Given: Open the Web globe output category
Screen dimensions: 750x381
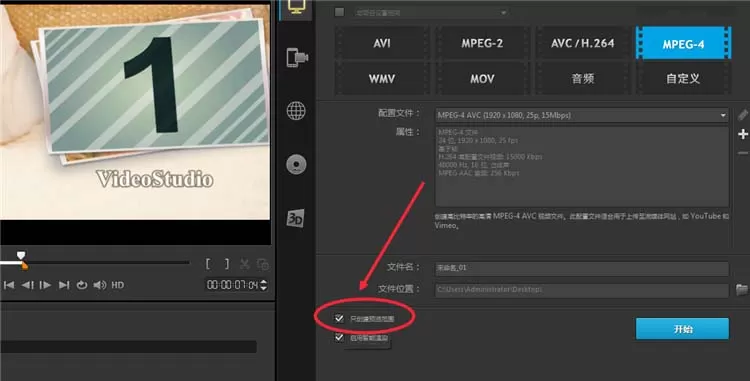Looking at the screenshot, I should tap(296, 111).
